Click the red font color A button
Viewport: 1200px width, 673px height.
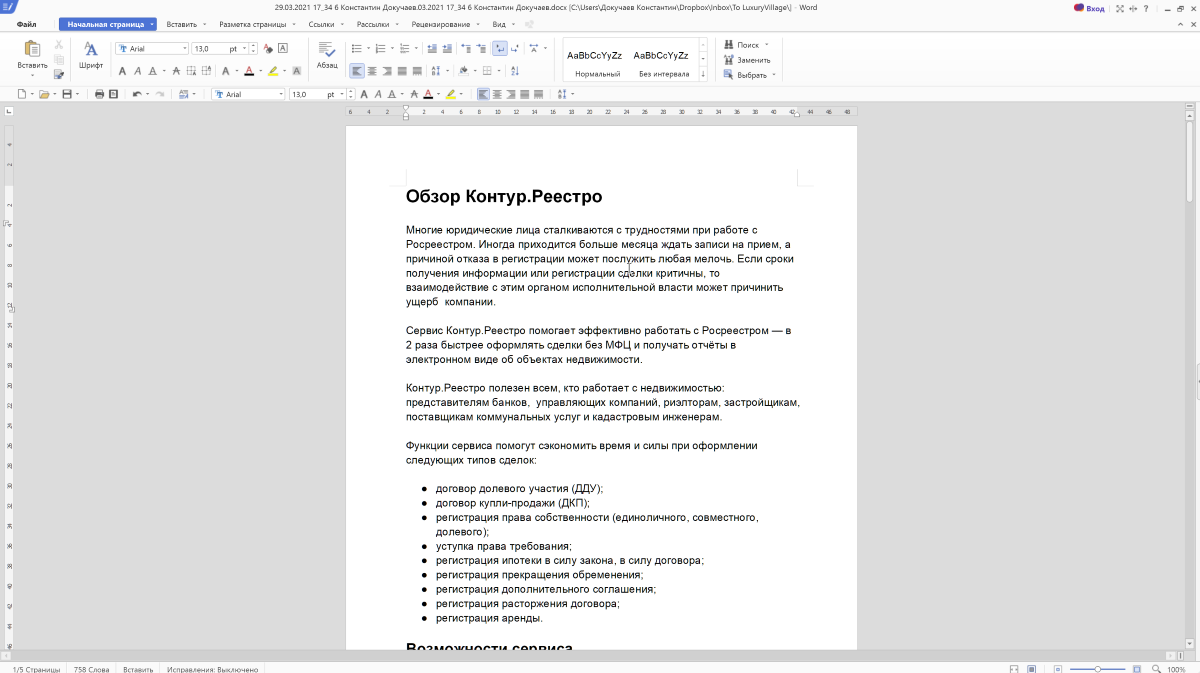pos(248,71)
